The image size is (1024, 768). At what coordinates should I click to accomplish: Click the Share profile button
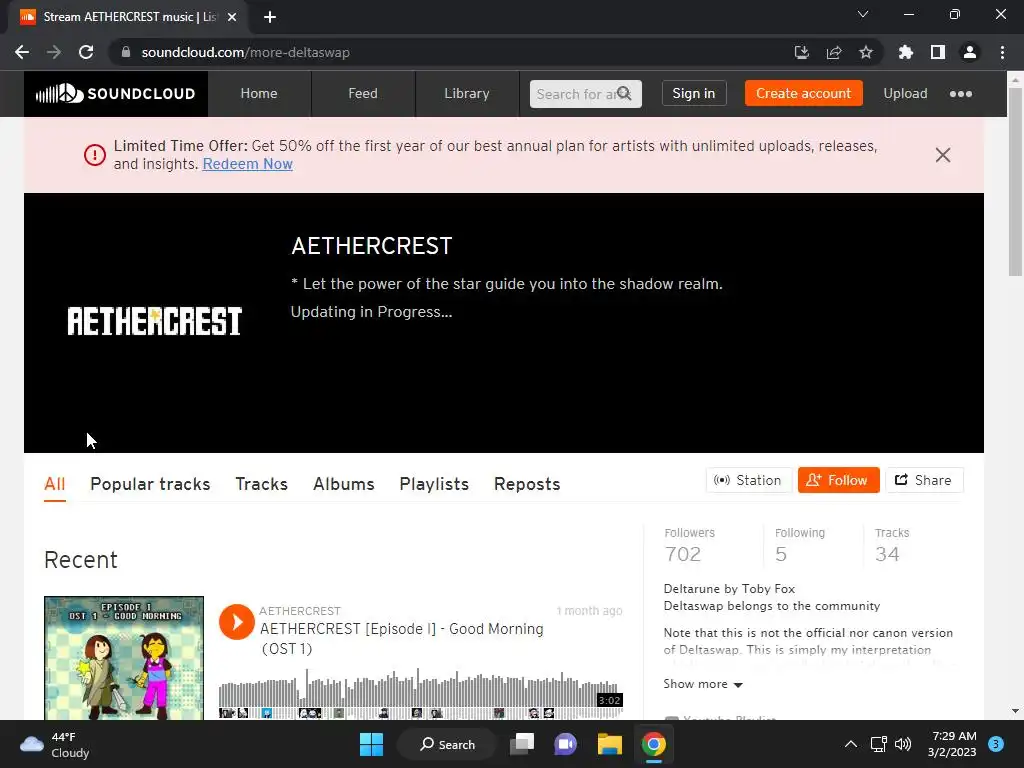click(924, 480)
